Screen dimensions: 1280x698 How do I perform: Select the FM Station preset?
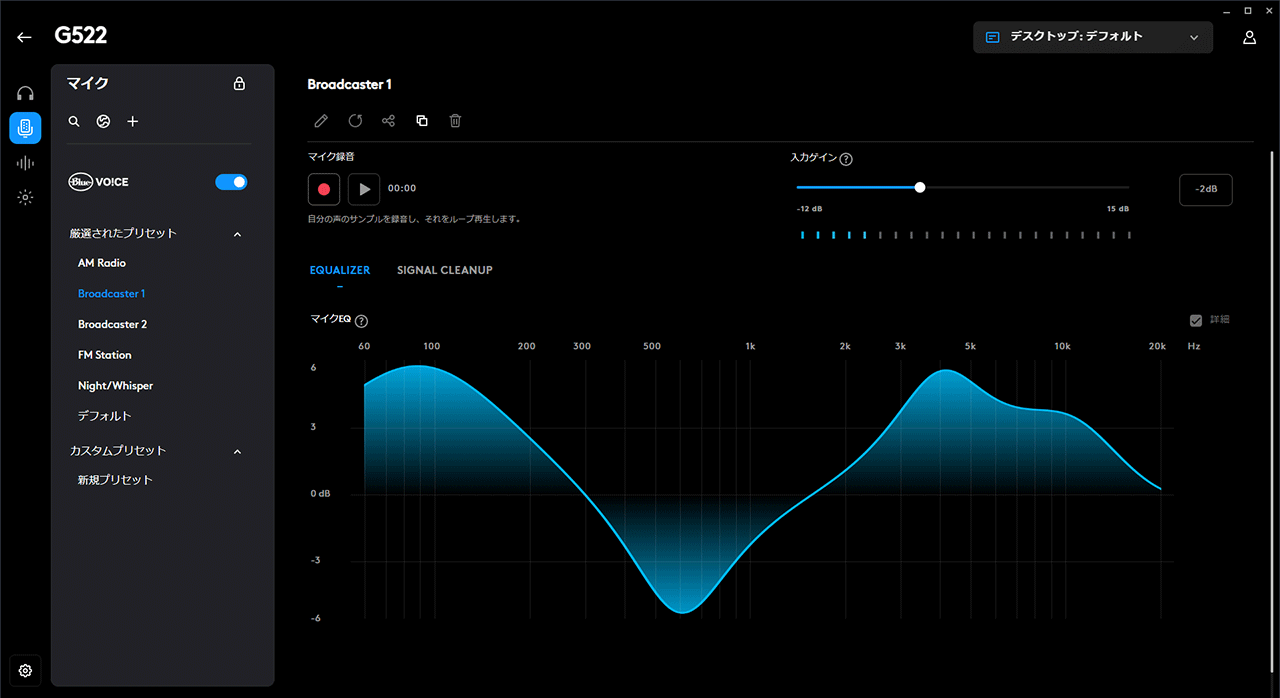(x=105, y=355)
